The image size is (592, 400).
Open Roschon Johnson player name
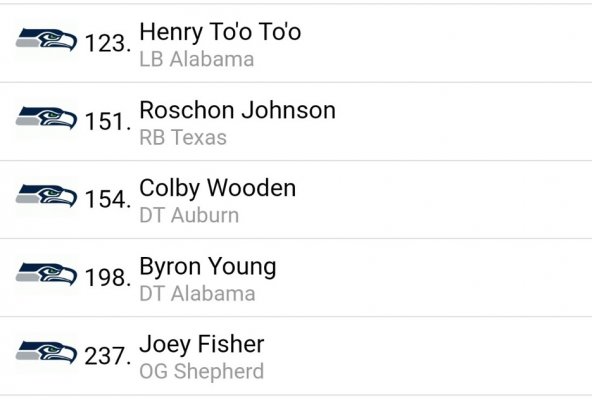point(237,110)
